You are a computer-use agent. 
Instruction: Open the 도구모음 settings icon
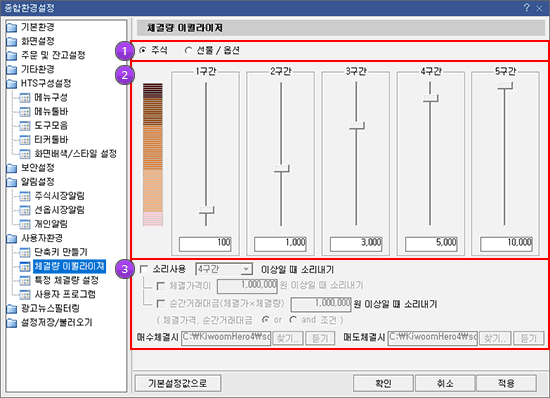25,126
